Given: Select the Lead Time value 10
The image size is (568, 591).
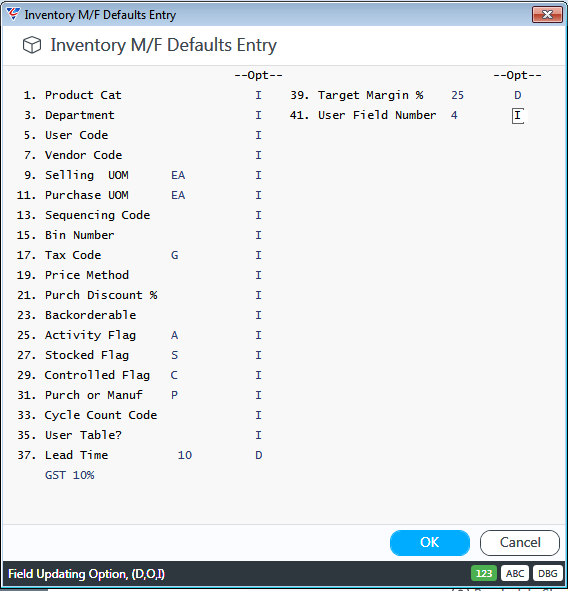Looking at the screenshot, I should tap(185, 455).
